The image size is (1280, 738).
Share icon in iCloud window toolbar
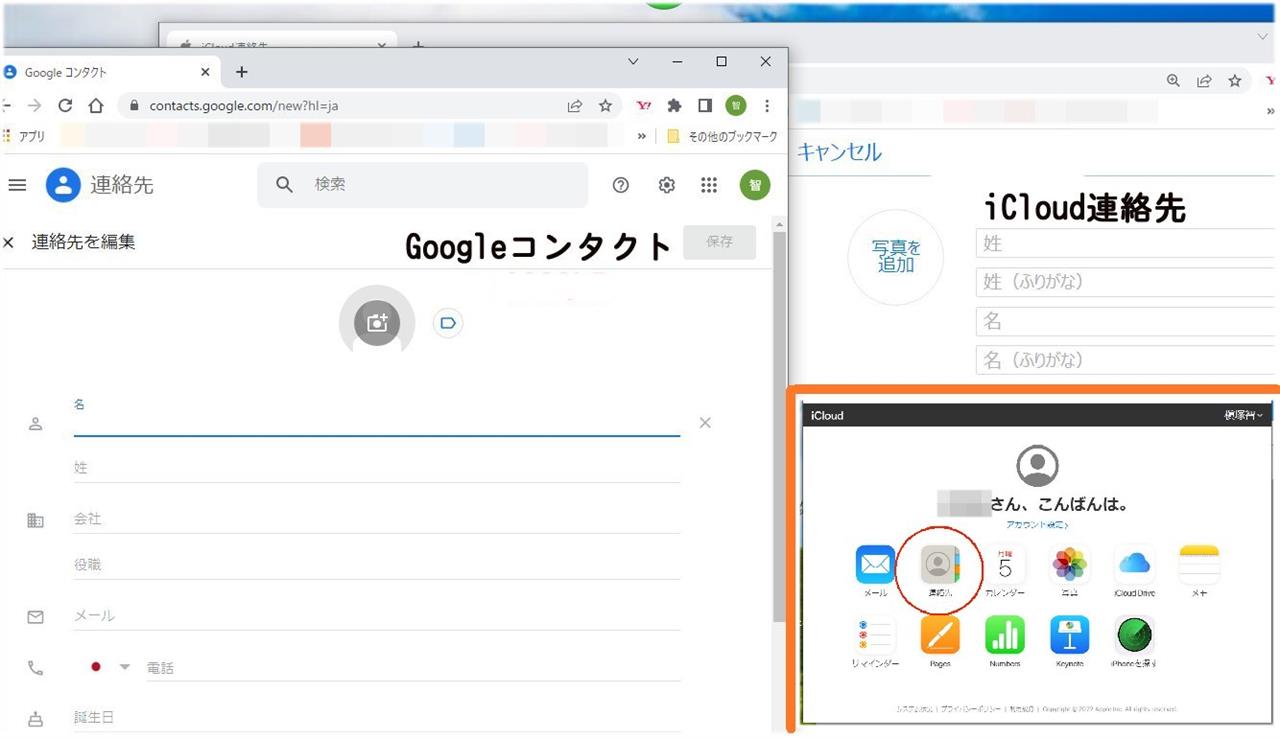[x=1205, y=81]
